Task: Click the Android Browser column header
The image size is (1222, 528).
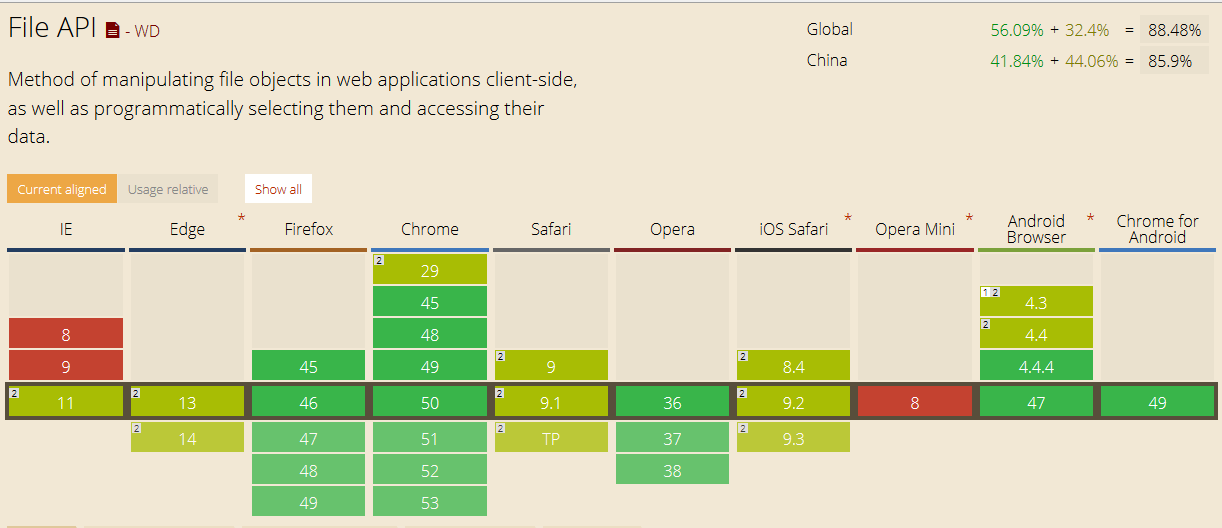Action: 1036,229
